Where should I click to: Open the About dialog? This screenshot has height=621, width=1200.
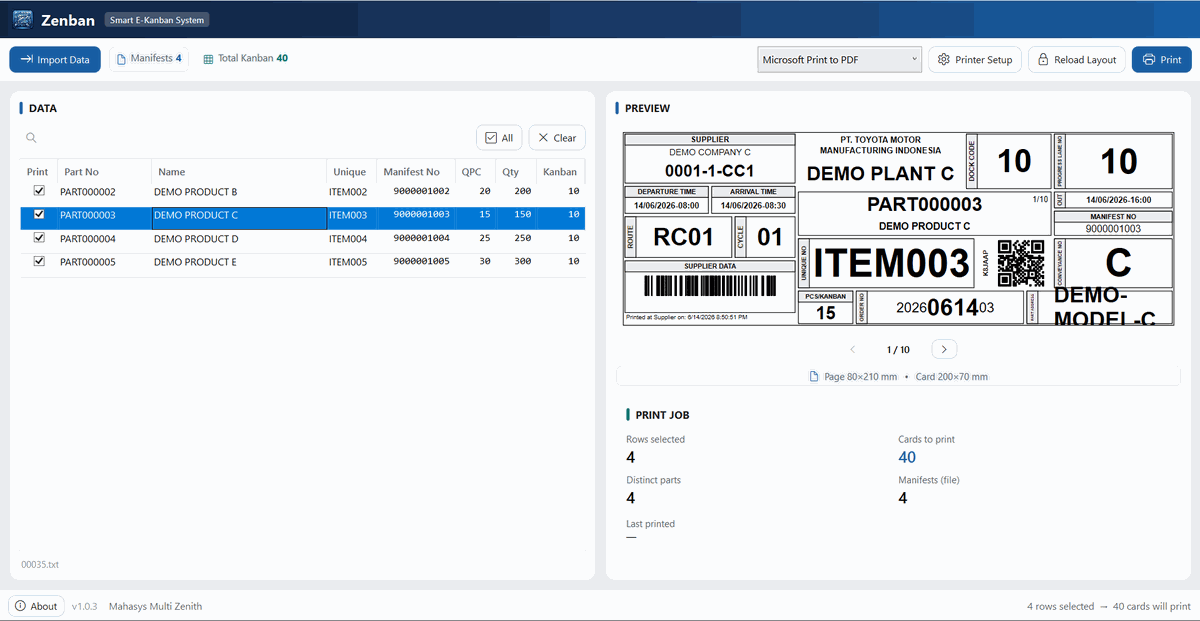click(36, 606)
